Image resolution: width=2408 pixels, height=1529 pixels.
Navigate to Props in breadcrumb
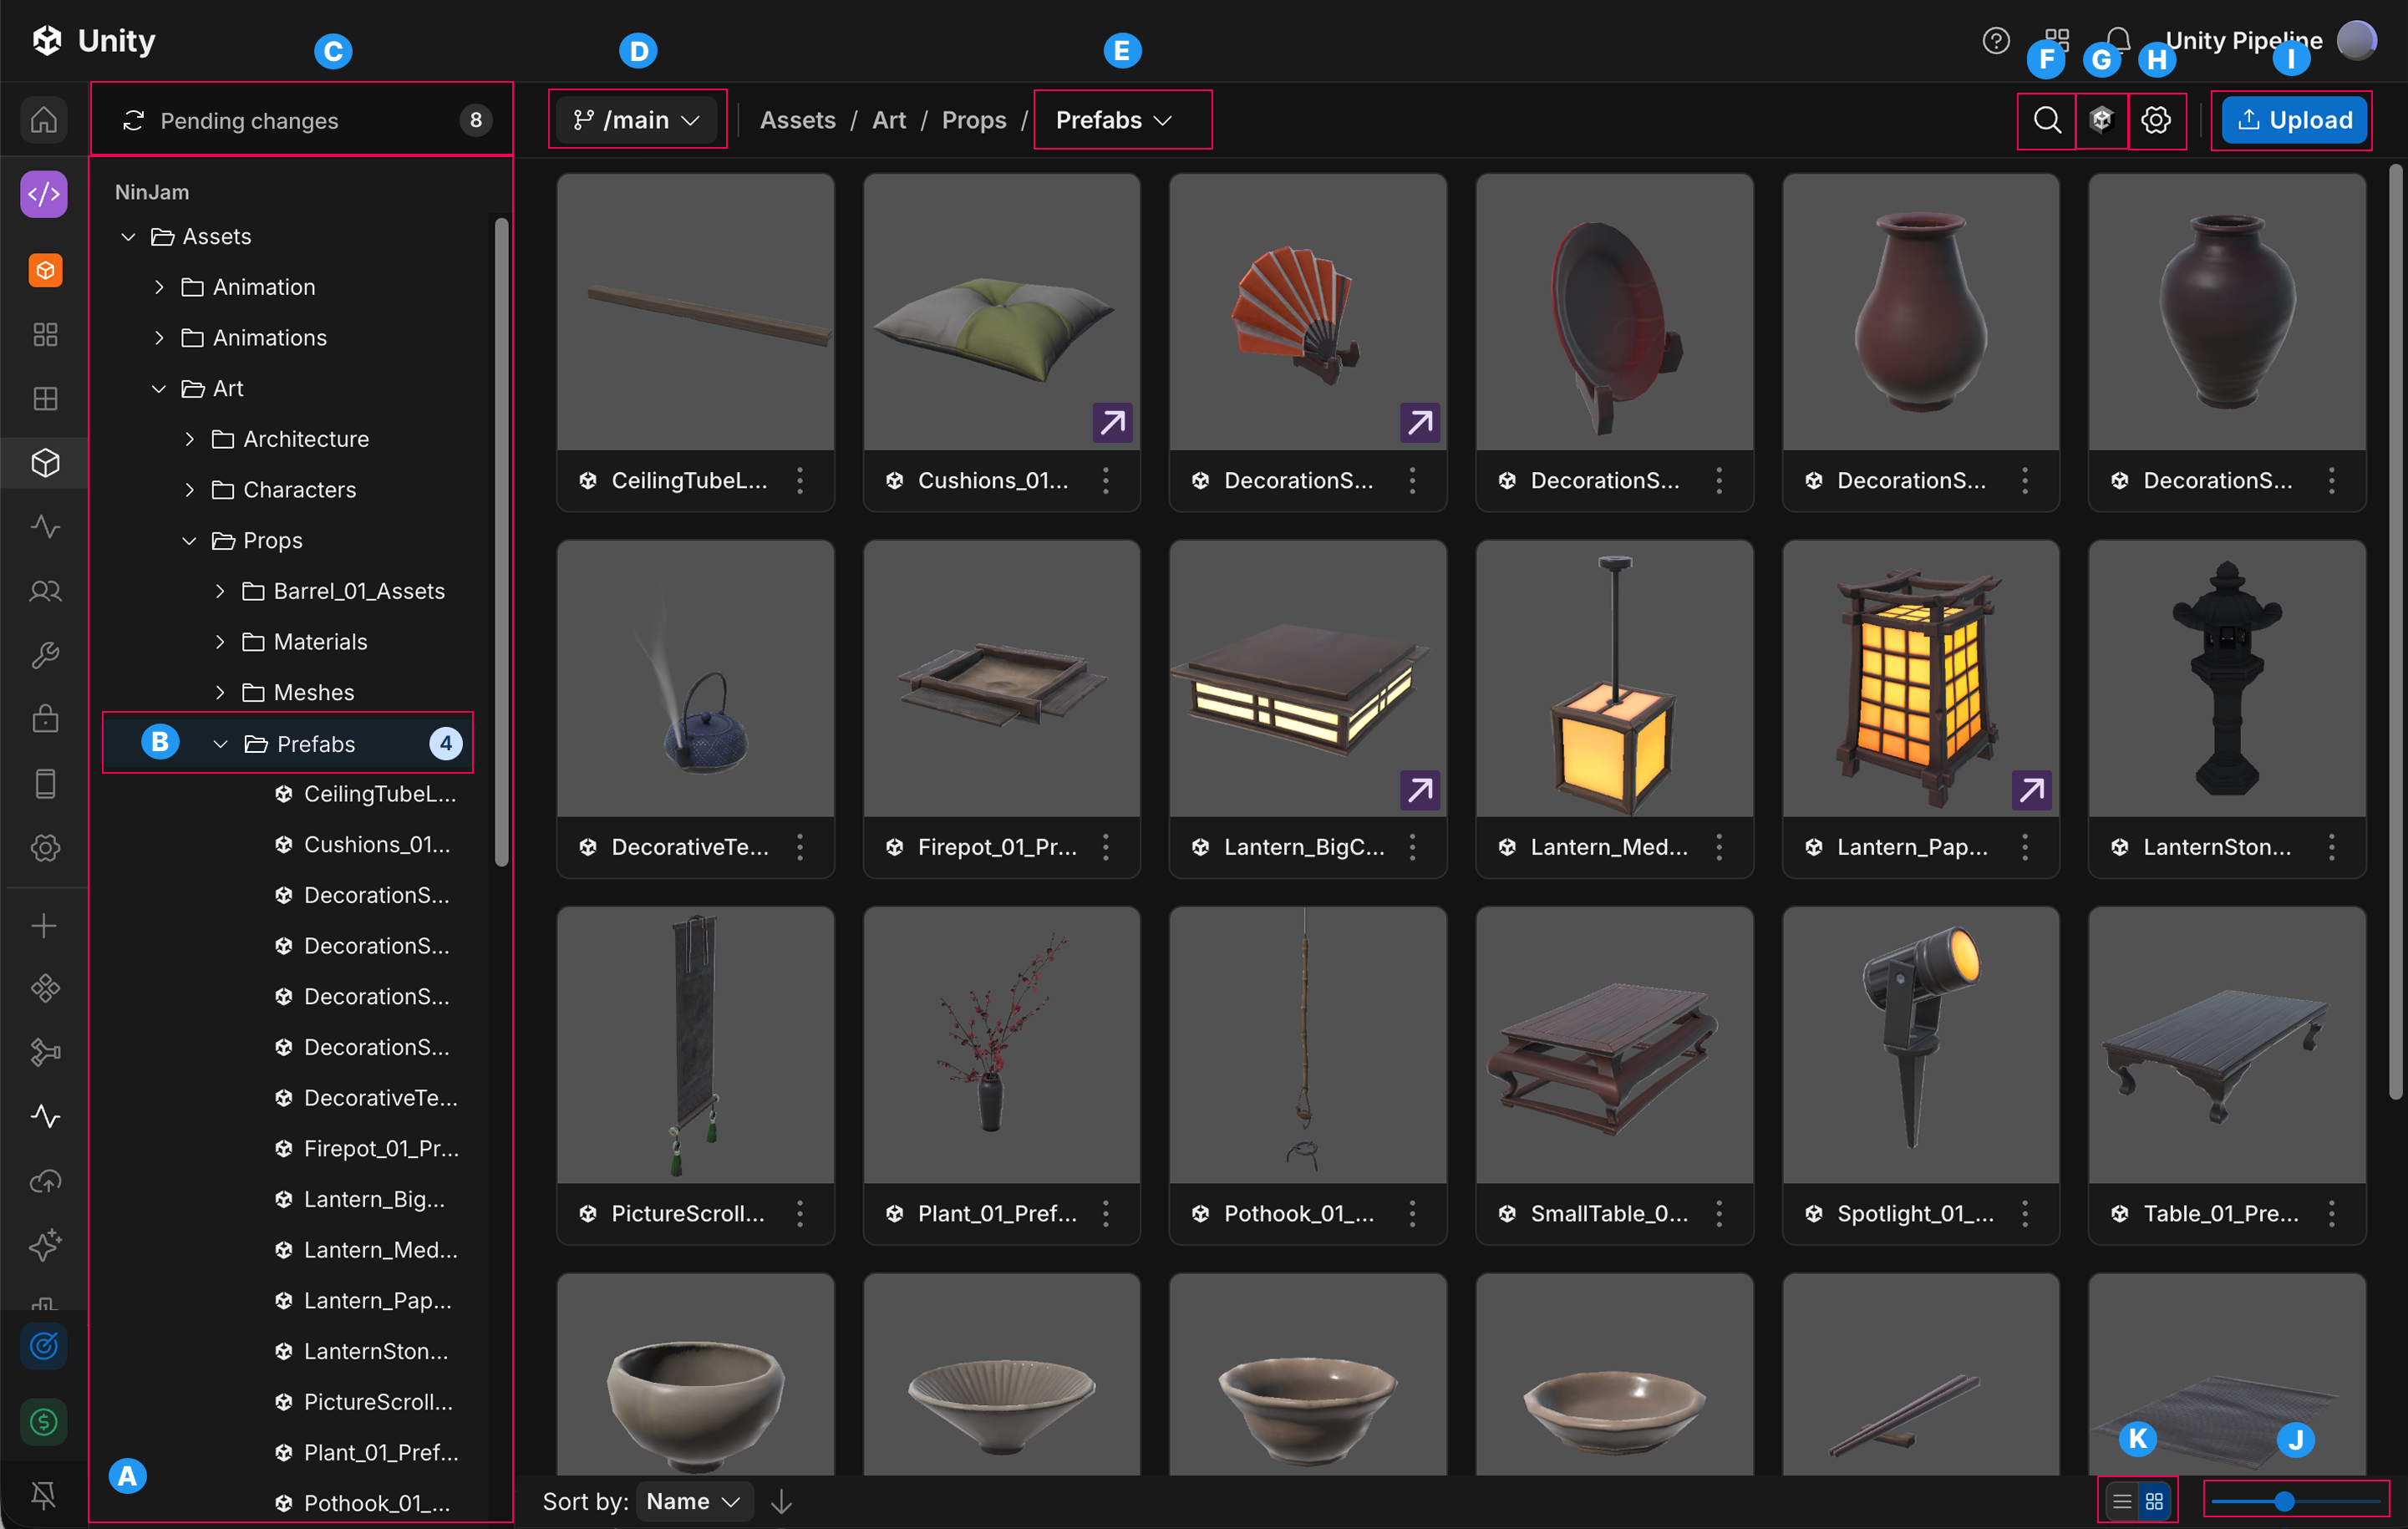(x=974, y=120)
